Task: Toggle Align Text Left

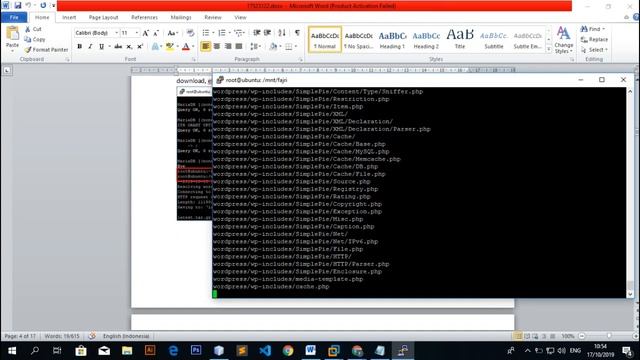Action: (206, 47)
